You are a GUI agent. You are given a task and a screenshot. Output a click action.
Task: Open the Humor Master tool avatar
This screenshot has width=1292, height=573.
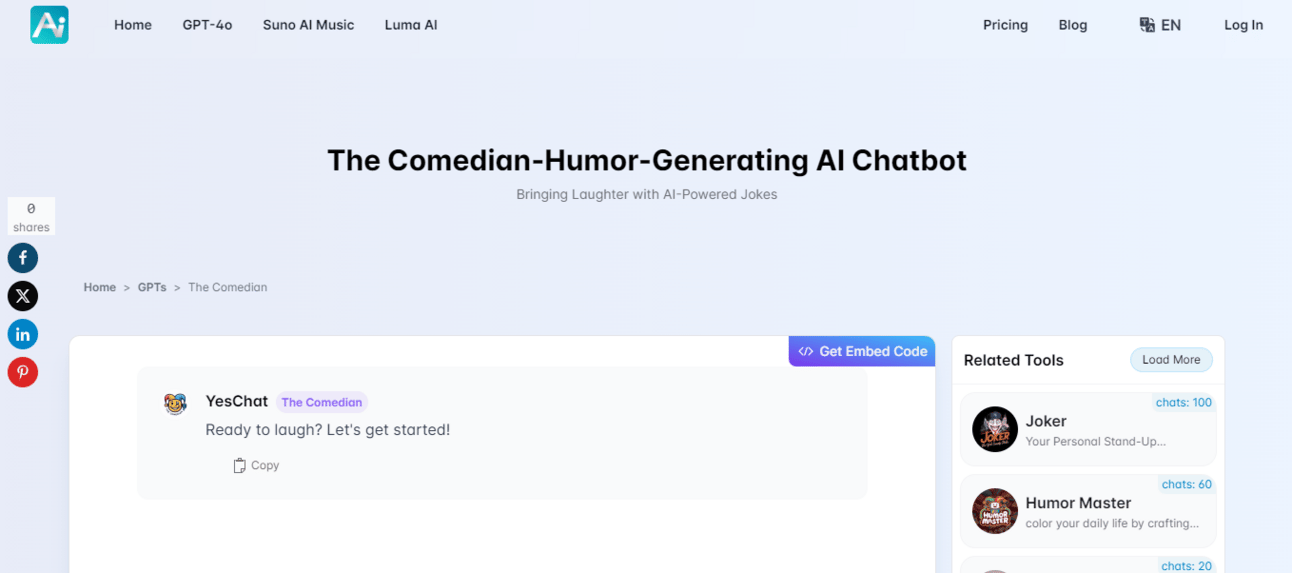(x=995, y=511)
